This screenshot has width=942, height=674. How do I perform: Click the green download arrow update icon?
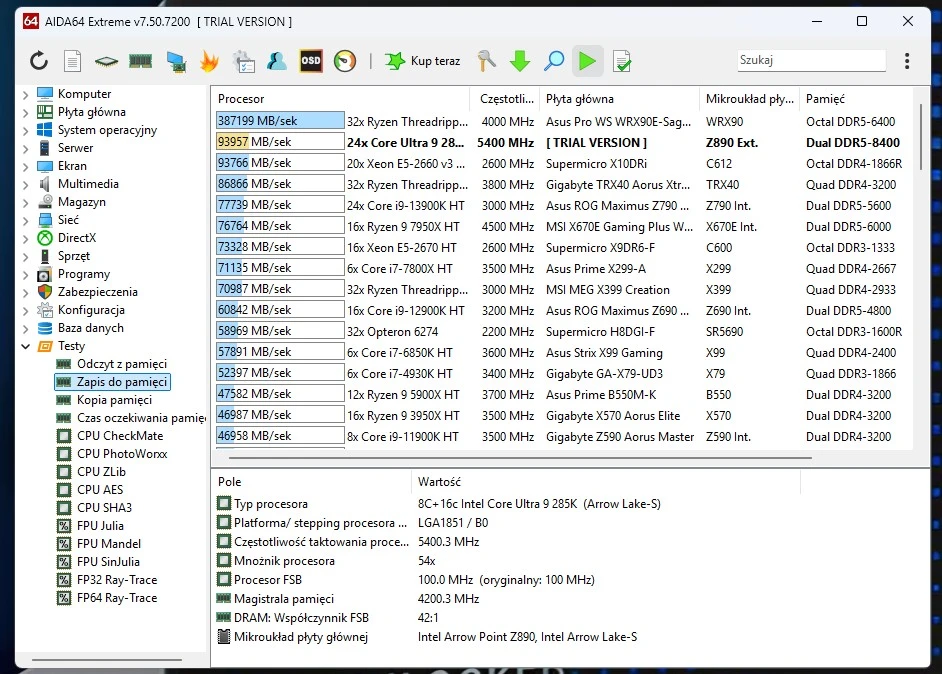click(x=520, y=61)
